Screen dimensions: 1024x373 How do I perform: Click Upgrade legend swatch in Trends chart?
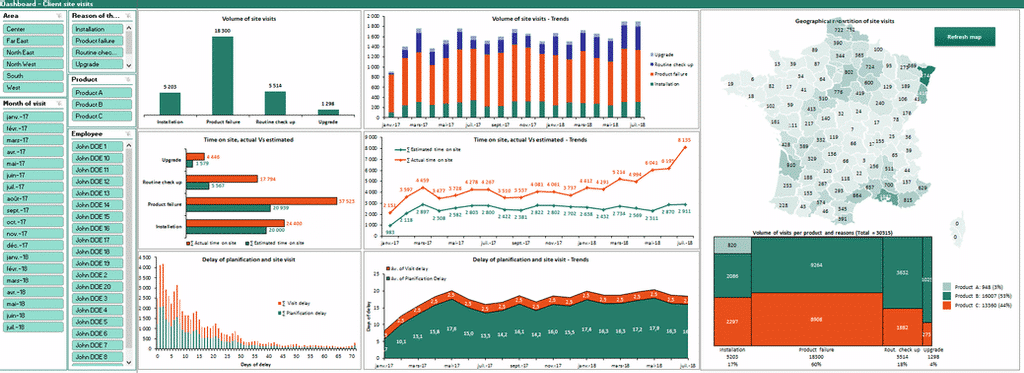coord(651,55)
